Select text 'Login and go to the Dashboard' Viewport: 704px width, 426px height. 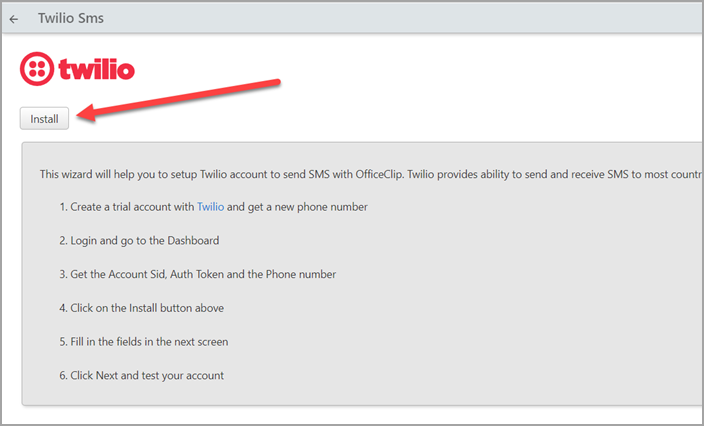(145, 241)
